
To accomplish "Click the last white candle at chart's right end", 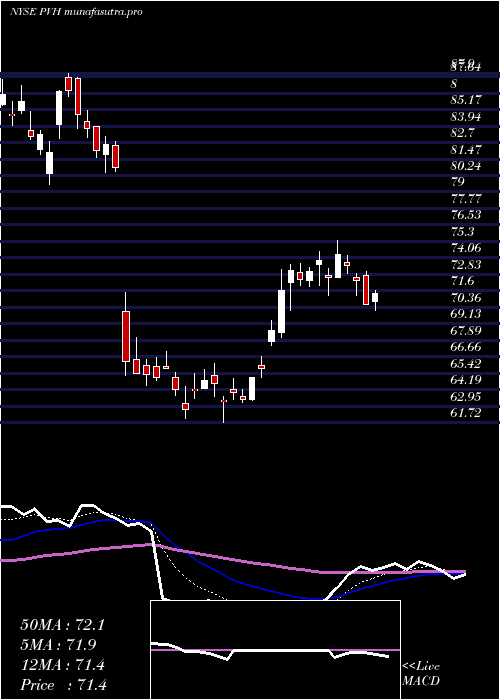I will (x=375, y=298).
